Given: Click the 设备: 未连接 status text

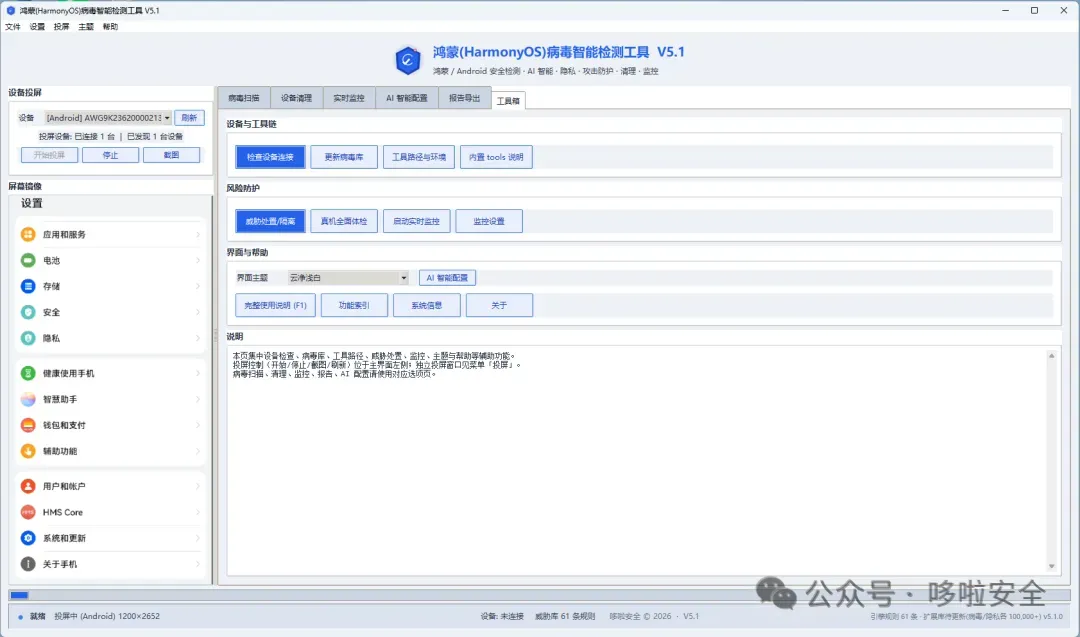Looking at the screenshot, I should point(502,616).
